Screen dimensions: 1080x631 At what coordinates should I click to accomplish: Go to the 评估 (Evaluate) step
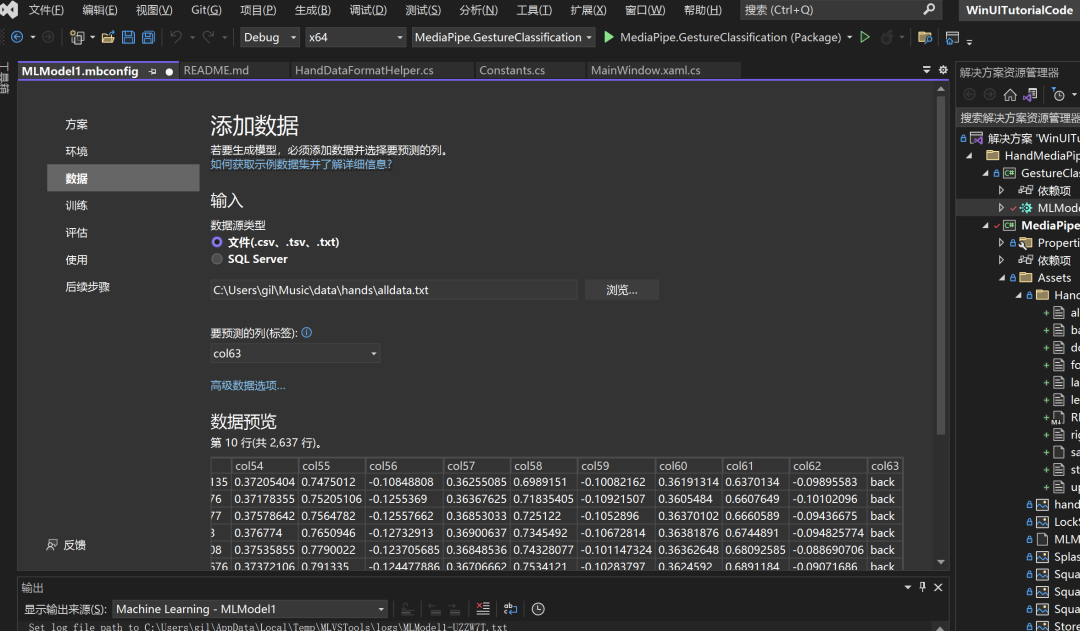click(x=123, y=233)
